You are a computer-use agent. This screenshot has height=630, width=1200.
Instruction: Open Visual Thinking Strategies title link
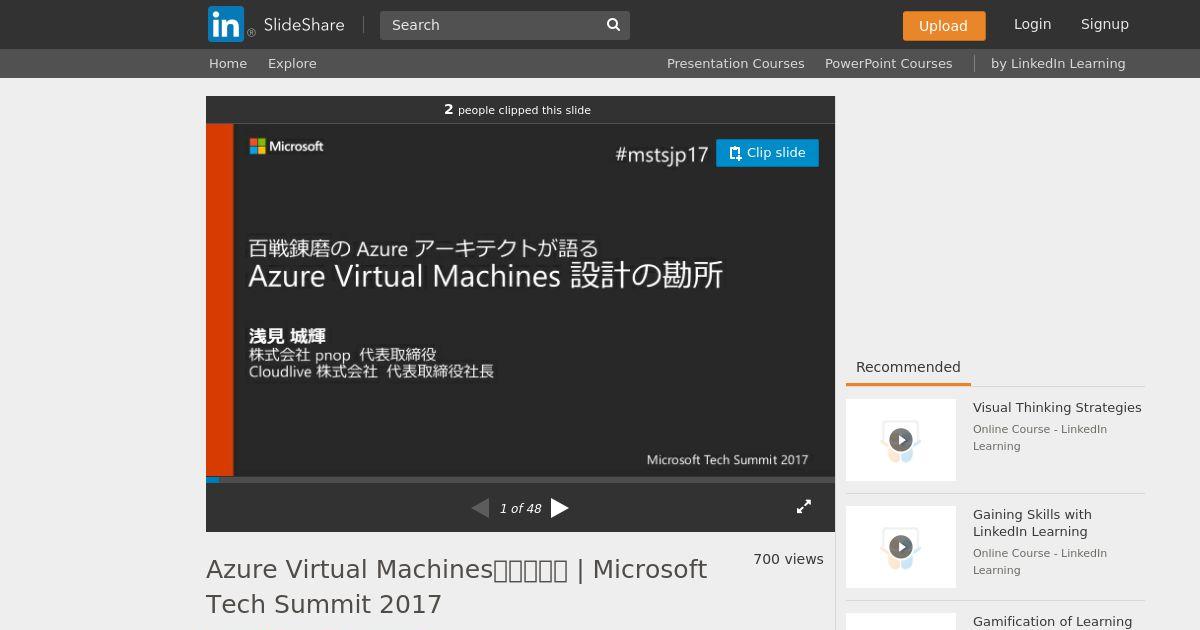(1057, 407)
